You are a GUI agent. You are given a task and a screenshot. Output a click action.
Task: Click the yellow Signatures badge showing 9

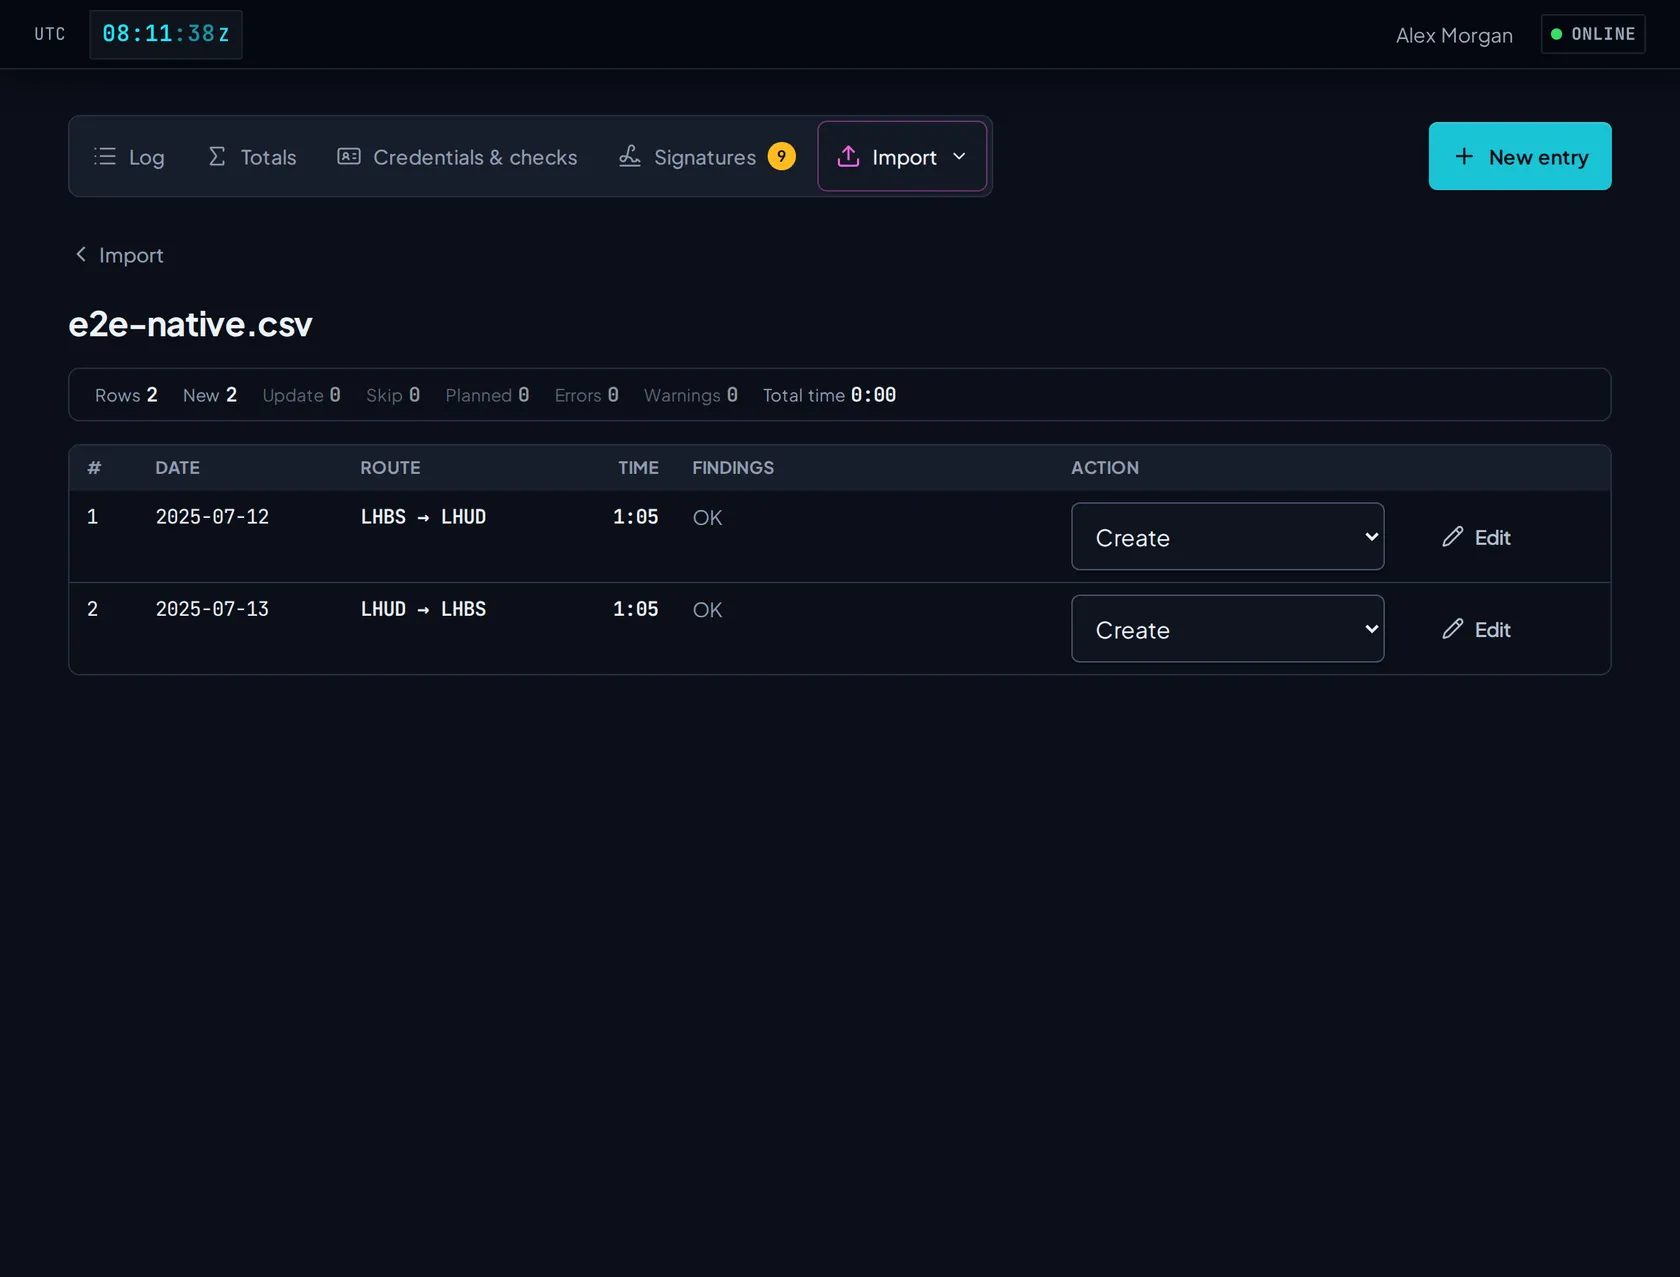782,156
